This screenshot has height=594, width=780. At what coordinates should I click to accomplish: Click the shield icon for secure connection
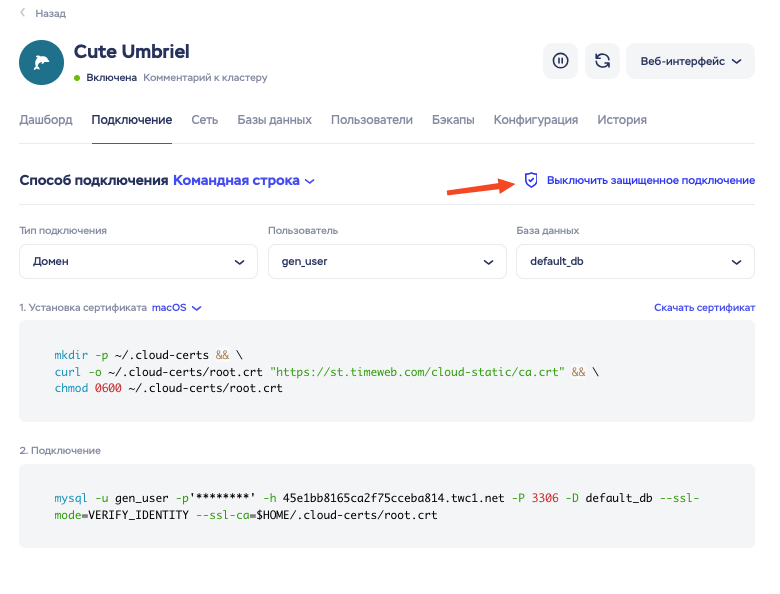531,180
